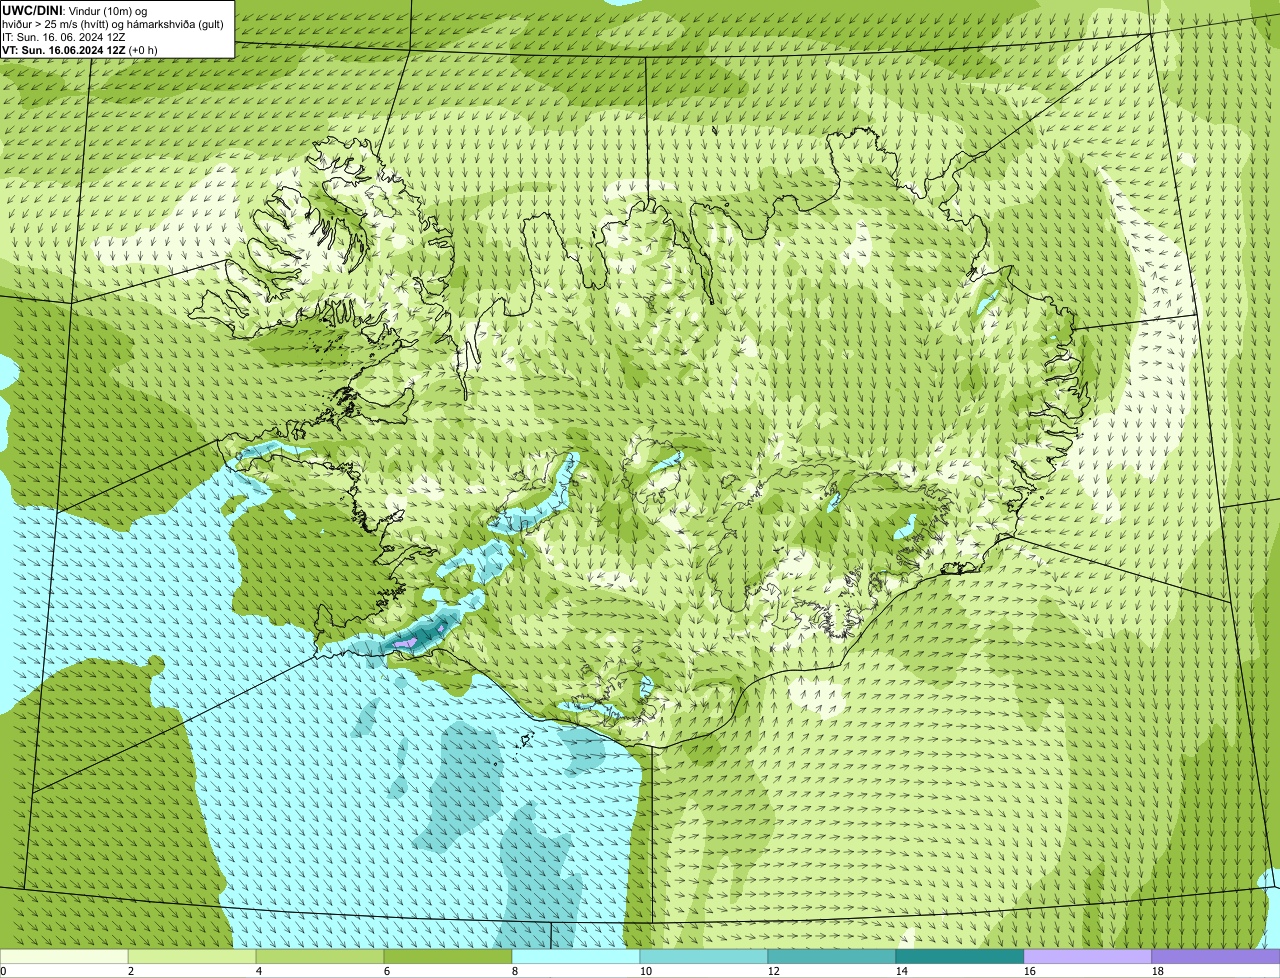Click the legend label '10'

646,971
